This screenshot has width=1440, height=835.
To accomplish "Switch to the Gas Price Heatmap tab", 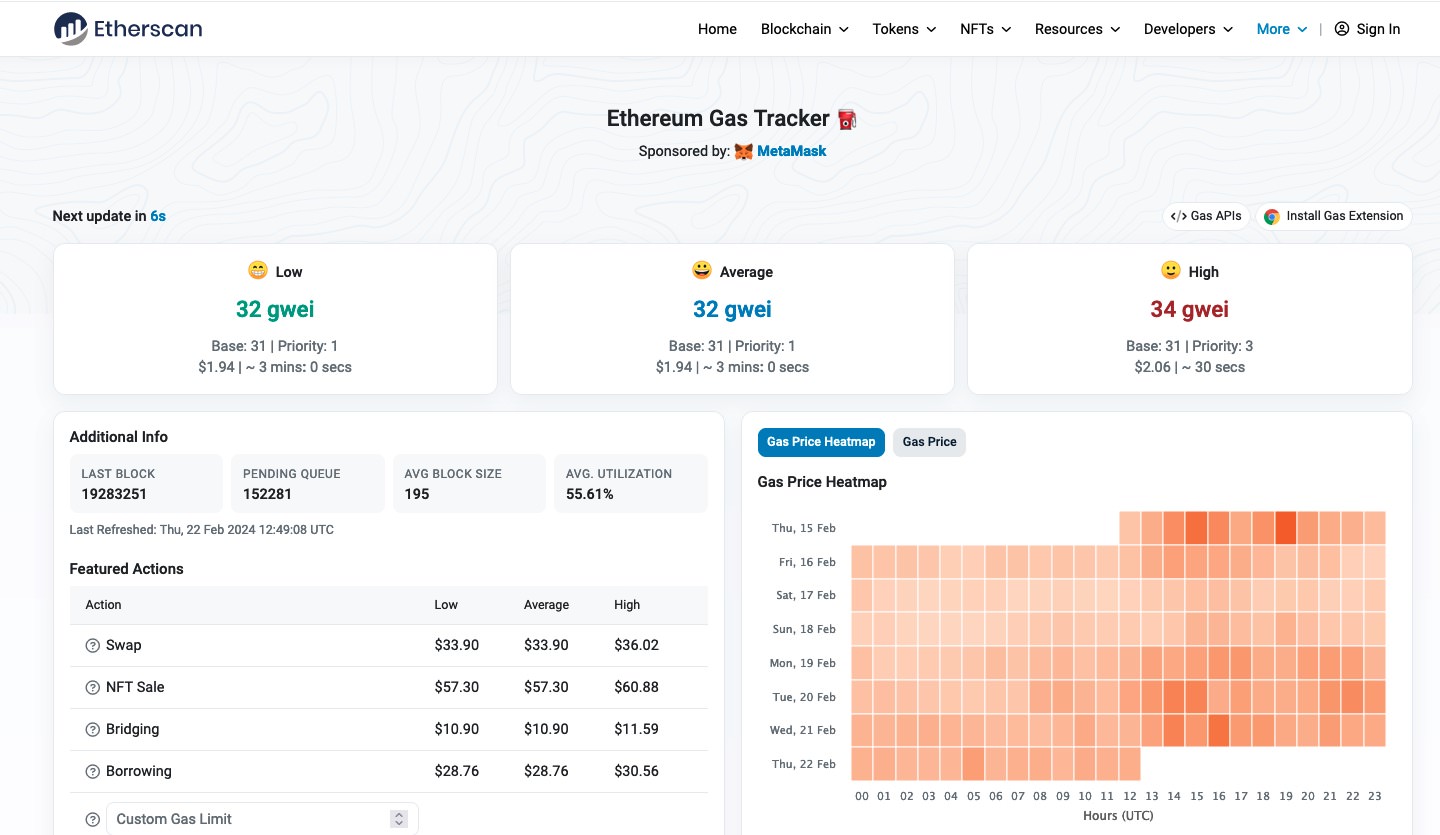I will 821,442.
